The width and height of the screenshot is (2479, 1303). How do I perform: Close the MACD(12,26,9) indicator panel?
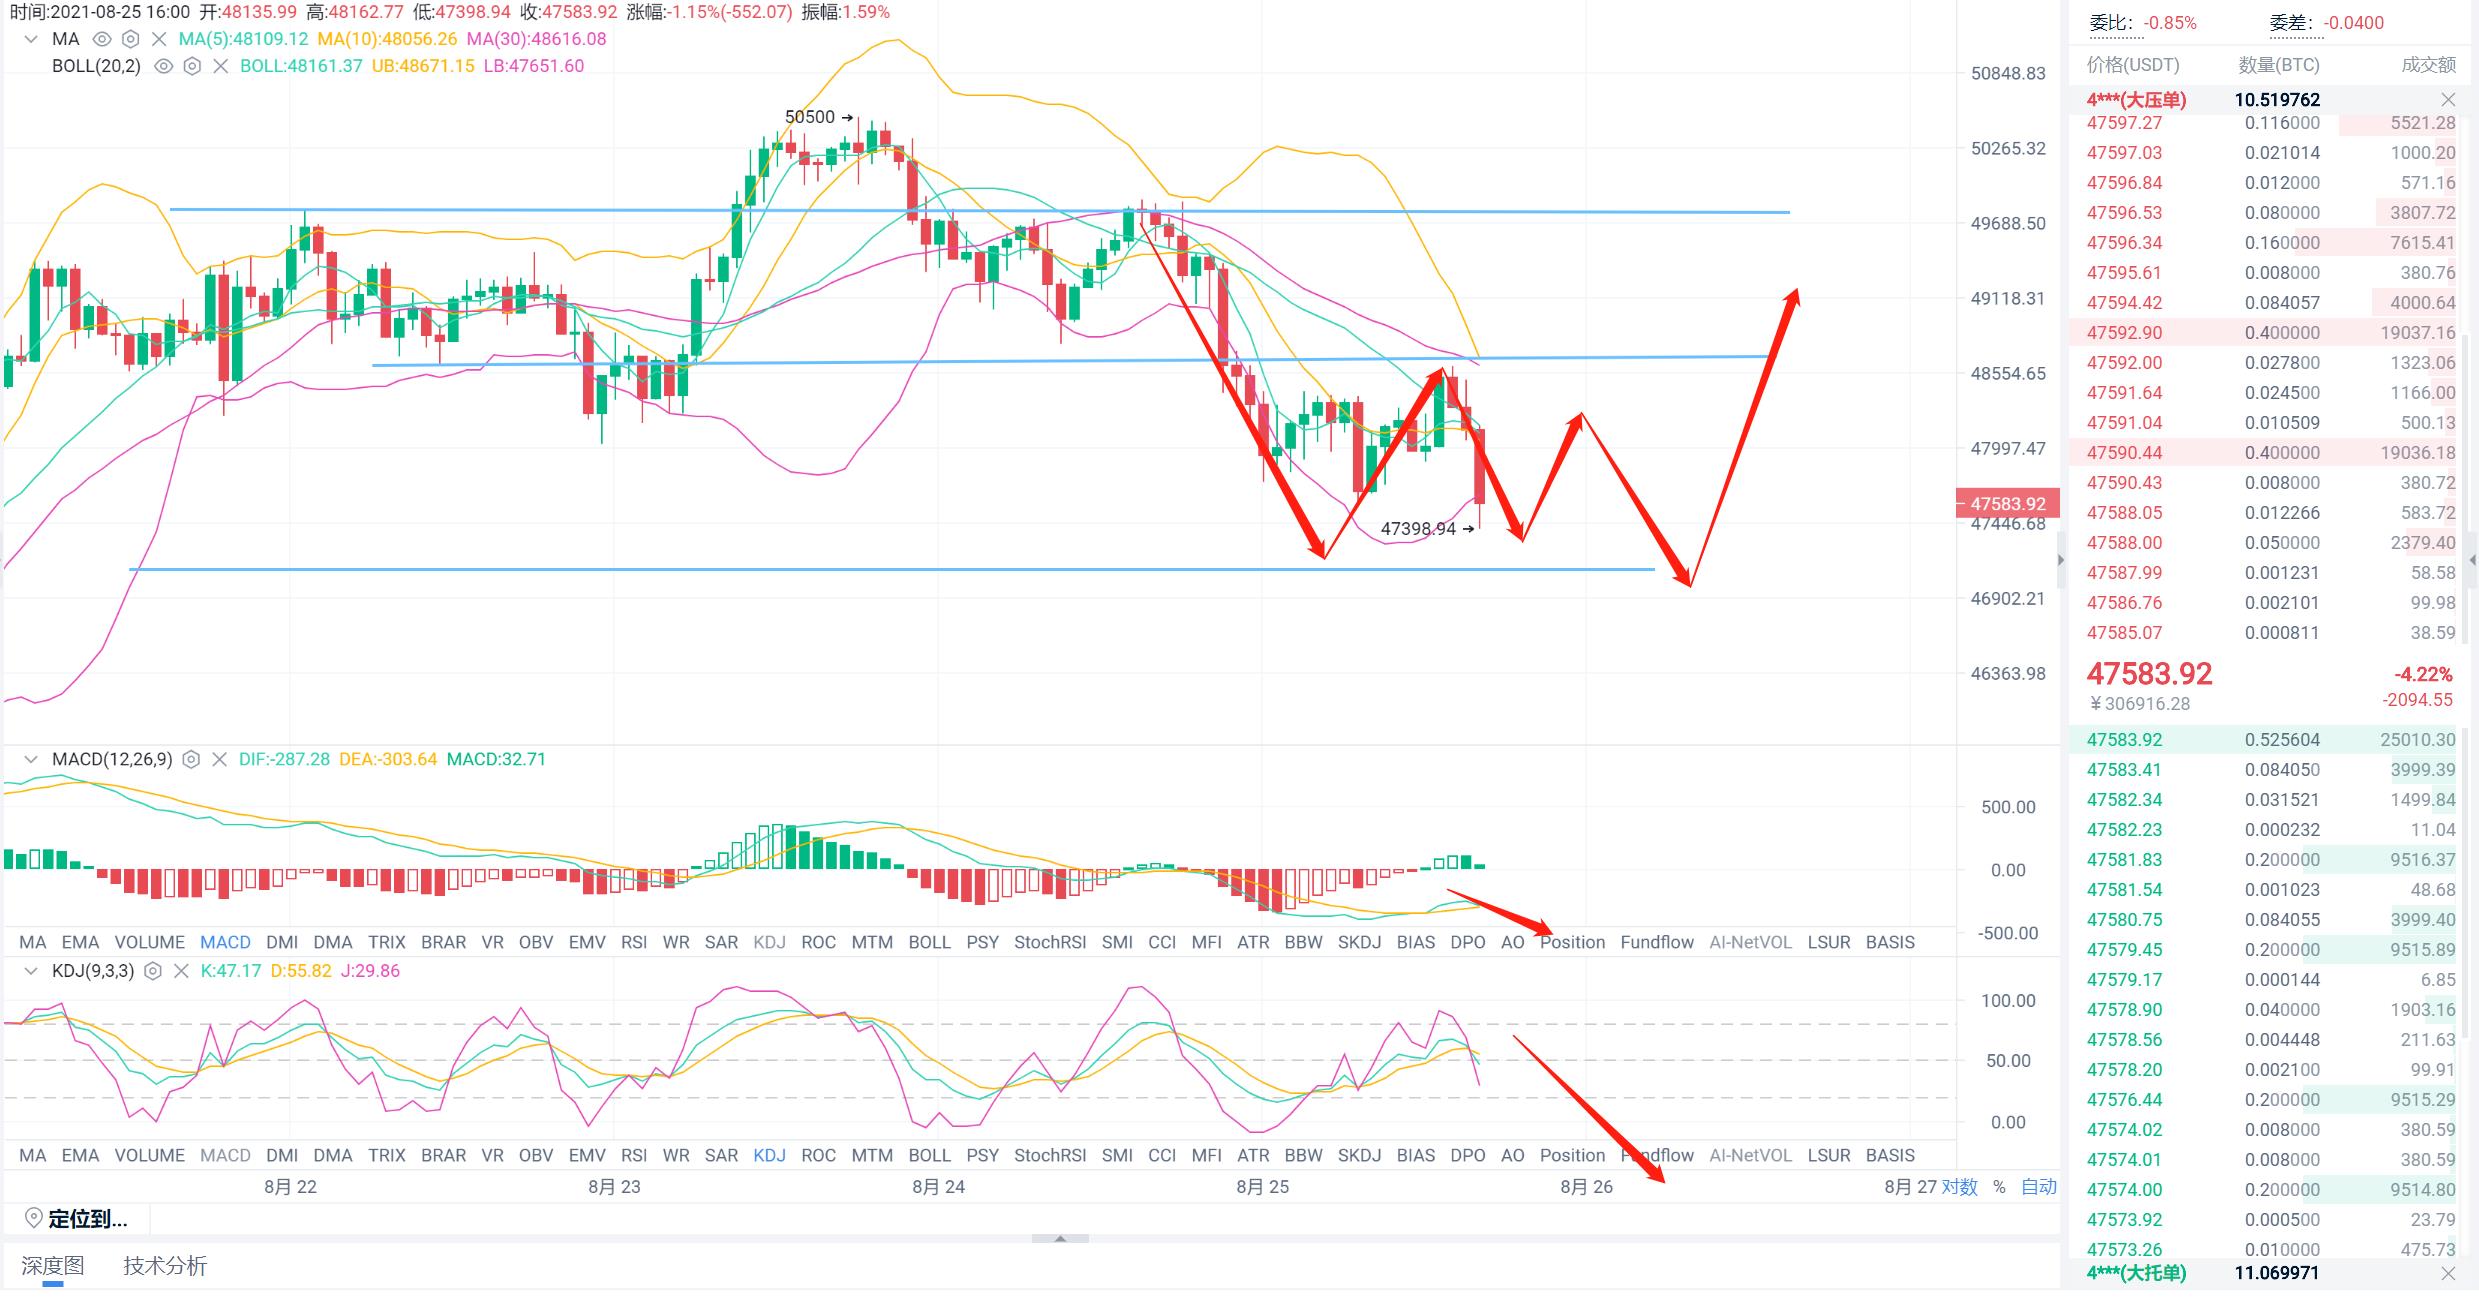220,759
